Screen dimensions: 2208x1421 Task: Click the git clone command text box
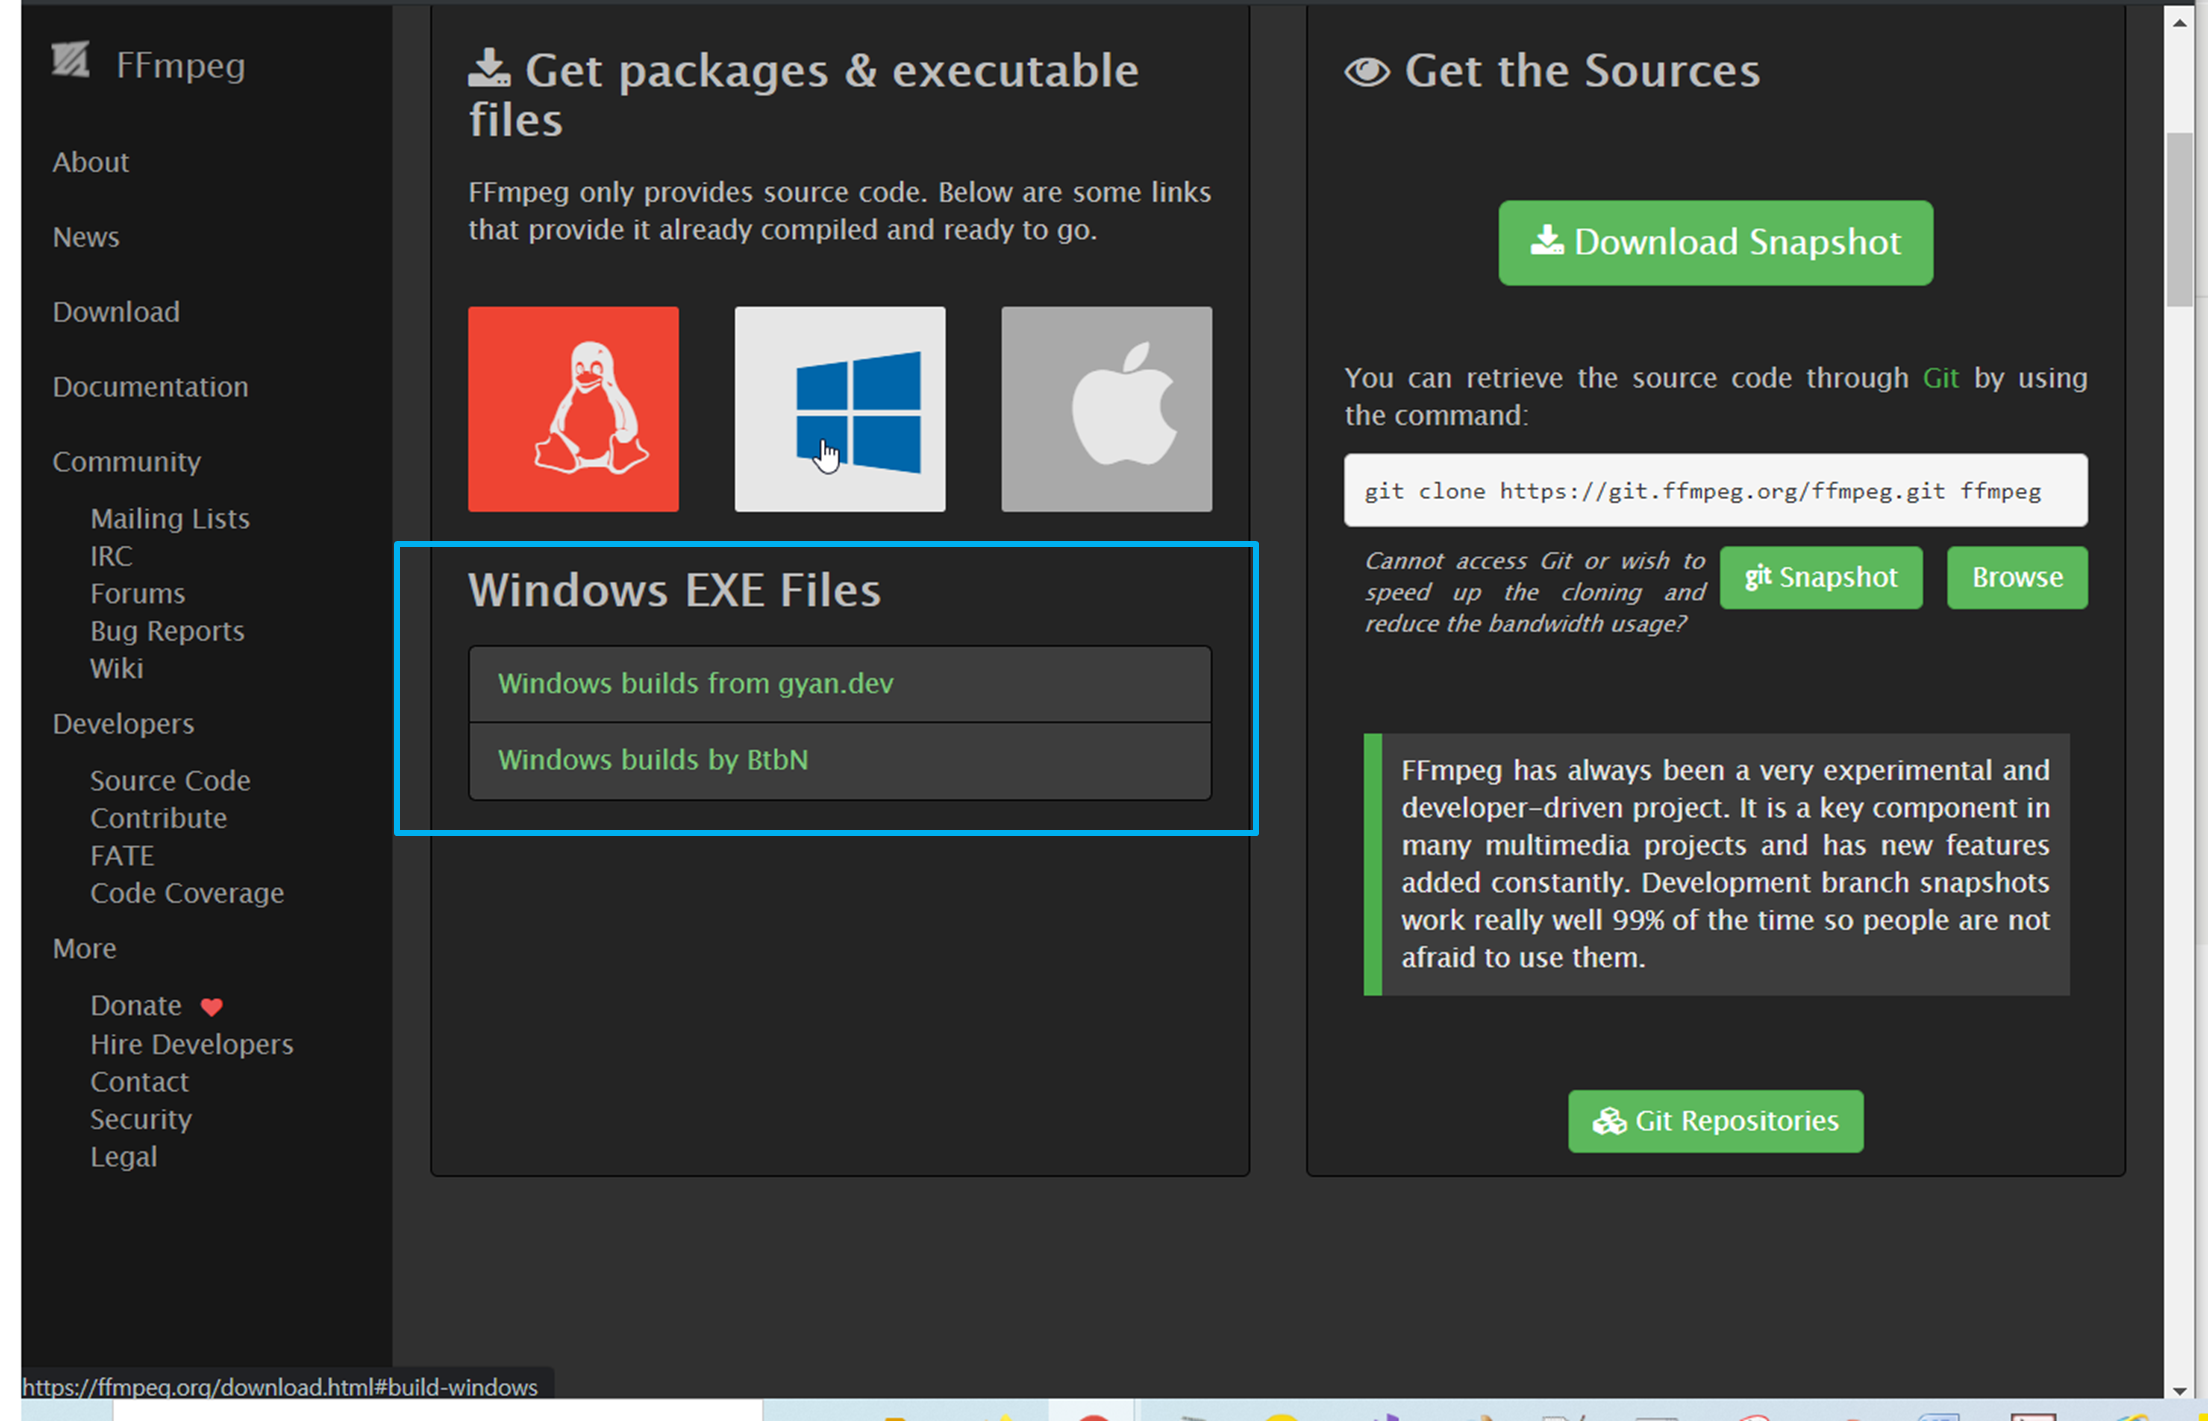click(1715, 491)
